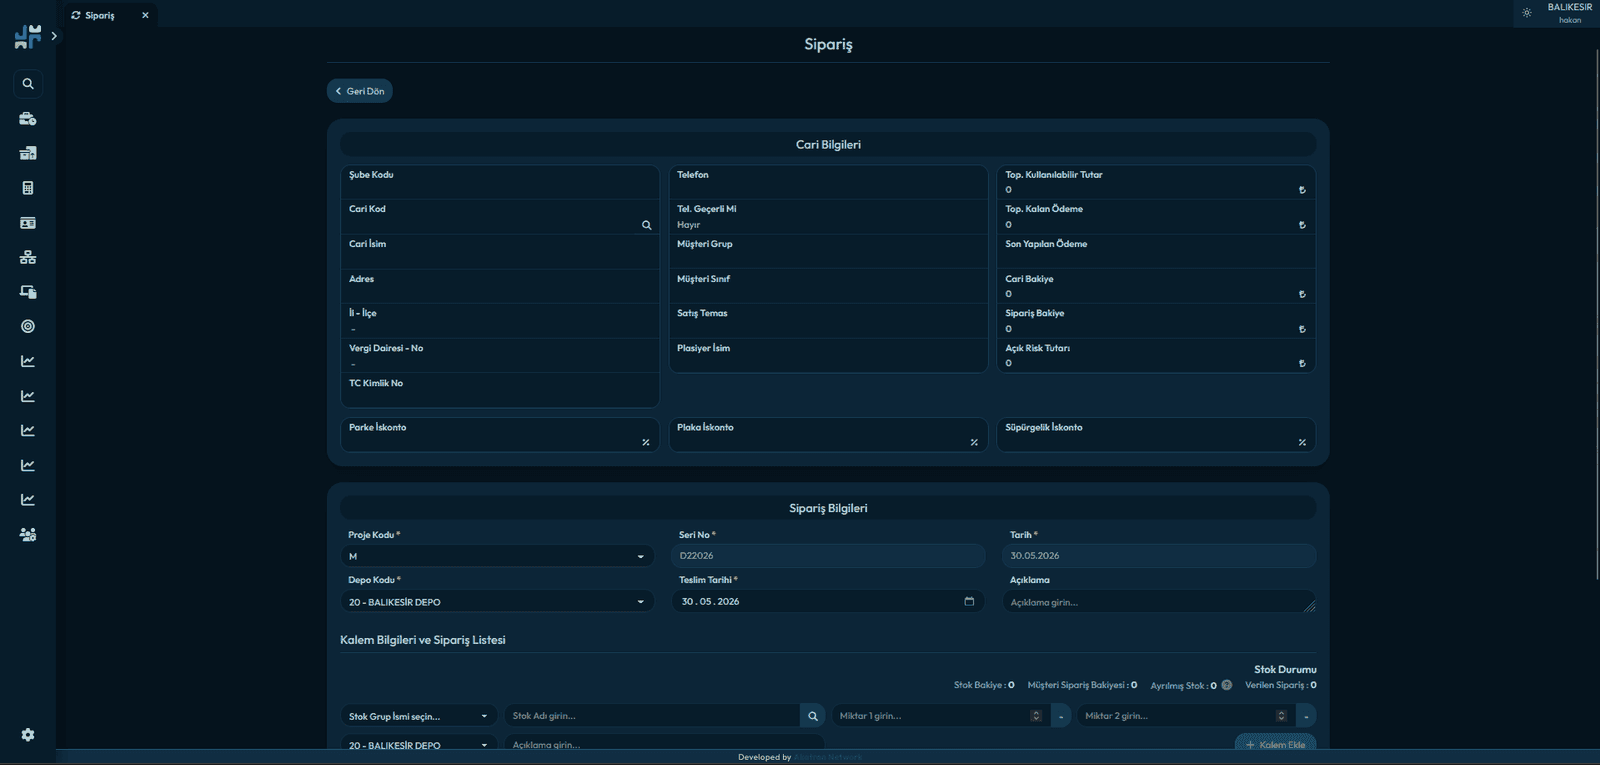Screen dimensions: 1600x765
Task: Click the Kalem Bilgileri ve Sipariş Listesi heading
Action: coord(423,640)
